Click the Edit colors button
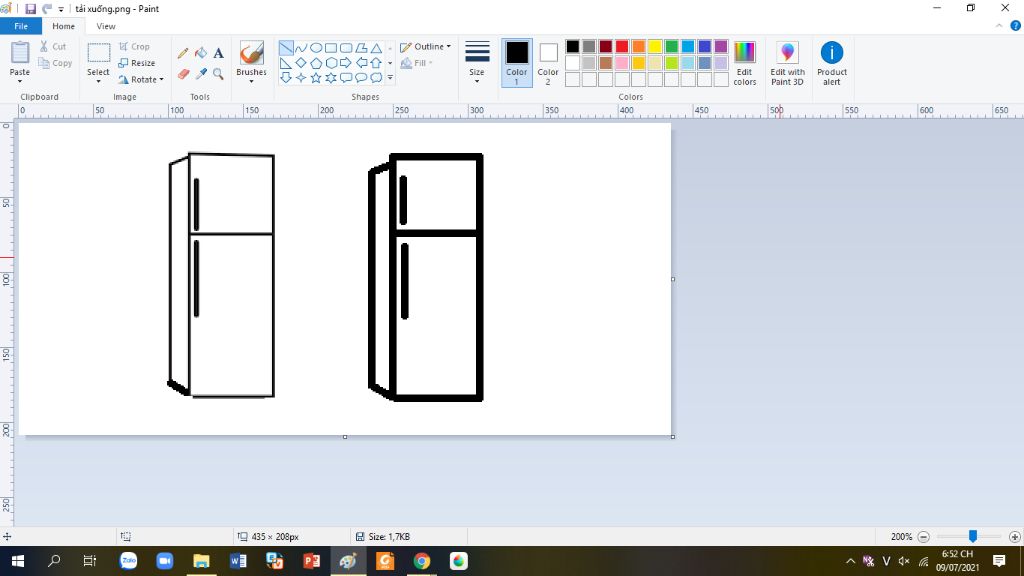 click(744, 63)
